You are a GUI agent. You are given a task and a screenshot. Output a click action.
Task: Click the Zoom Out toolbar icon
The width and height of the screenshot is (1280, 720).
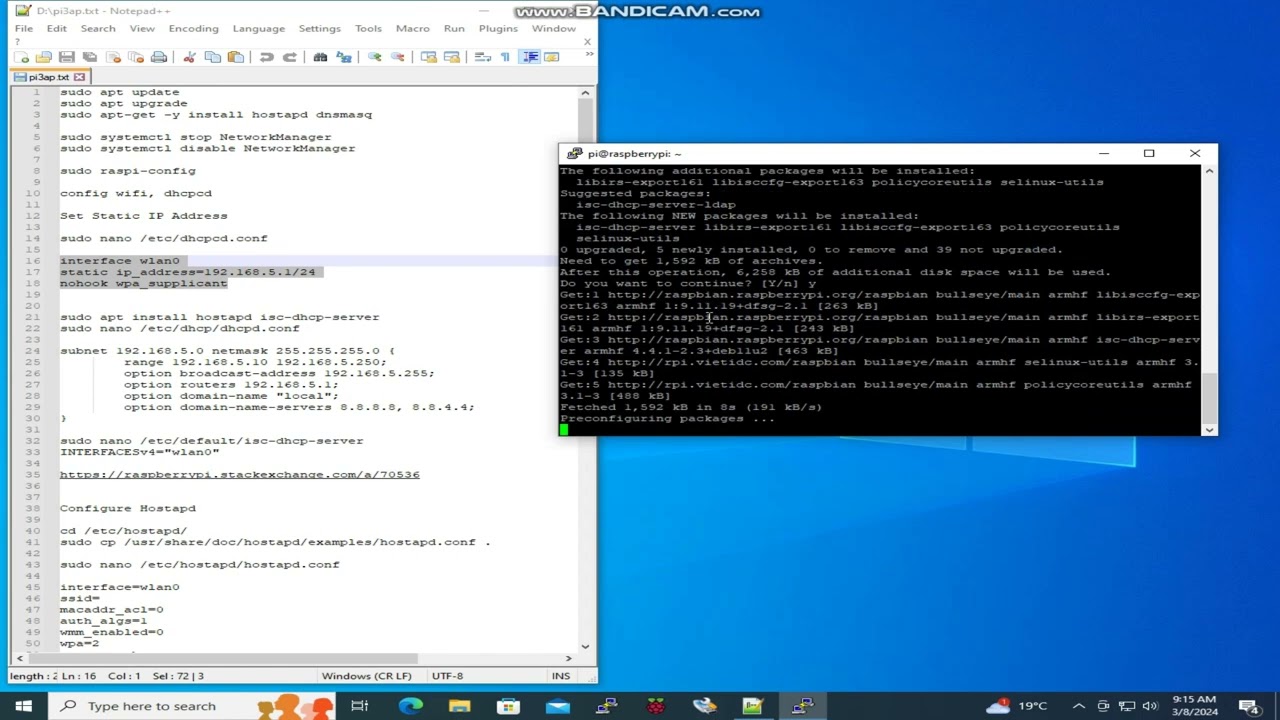(398, 57)
